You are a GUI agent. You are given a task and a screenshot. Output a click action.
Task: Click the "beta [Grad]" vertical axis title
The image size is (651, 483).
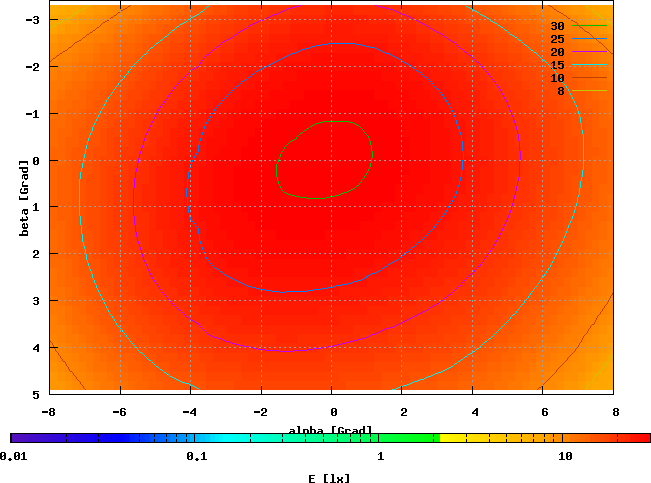click(24, 198)
